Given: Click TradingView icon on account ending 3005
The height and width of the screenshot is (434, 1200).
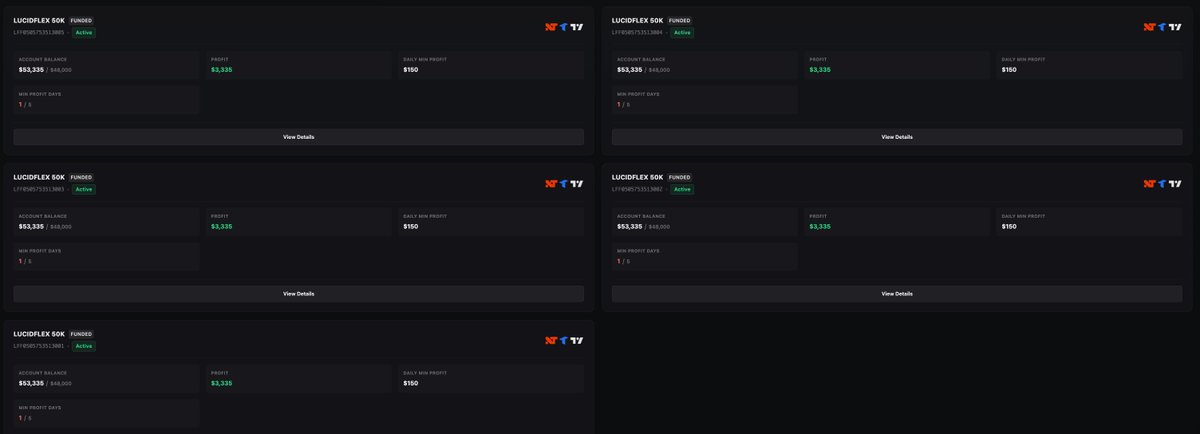Looking at the screenshot, I should coord(577,27).
